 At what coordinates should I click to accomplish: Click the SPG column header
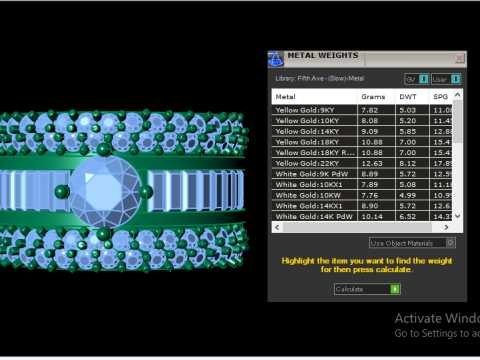(x=441, y=97)
